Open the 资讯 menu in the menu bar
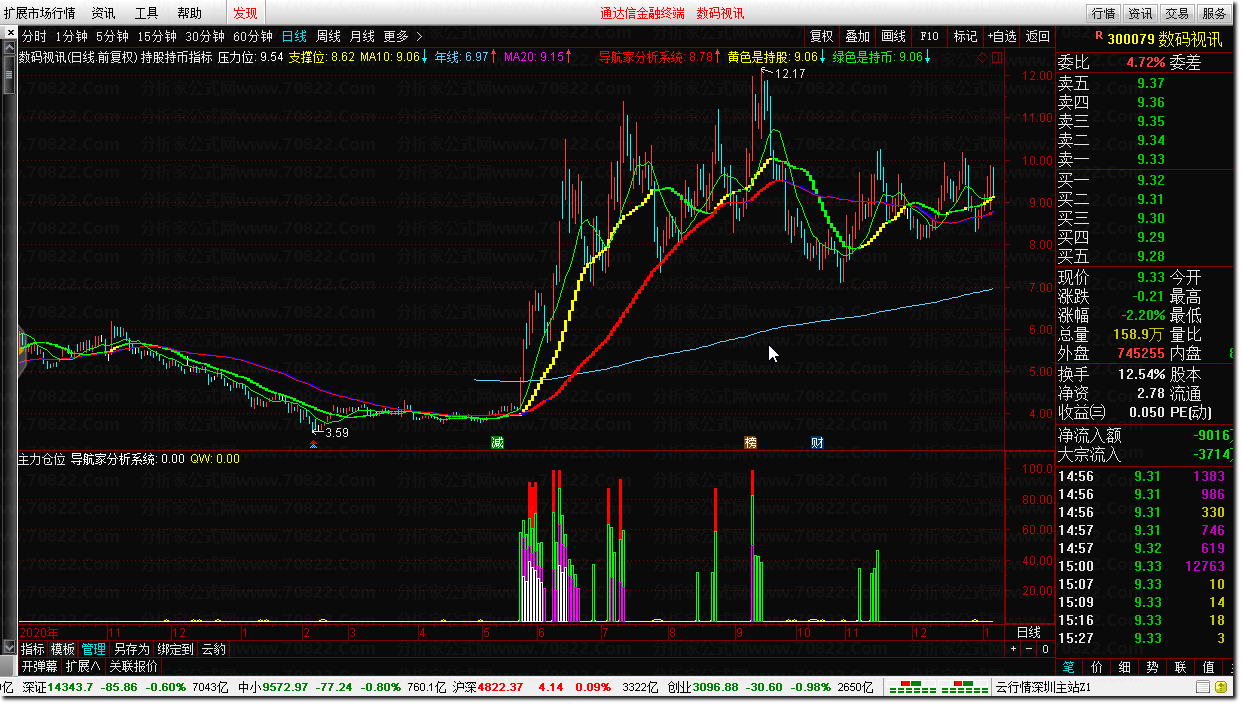Image resolution: width=1242 pixels, height=704 pixels. coord(103,13)
